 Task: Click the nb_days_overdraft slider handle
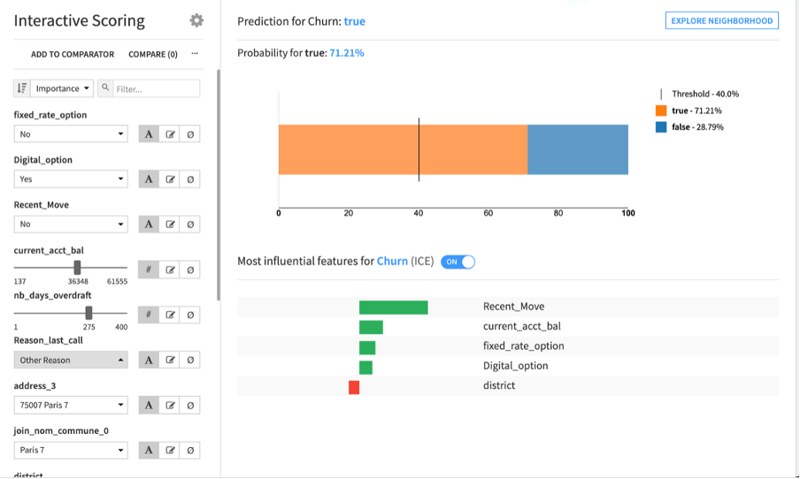tap(89, 313)
